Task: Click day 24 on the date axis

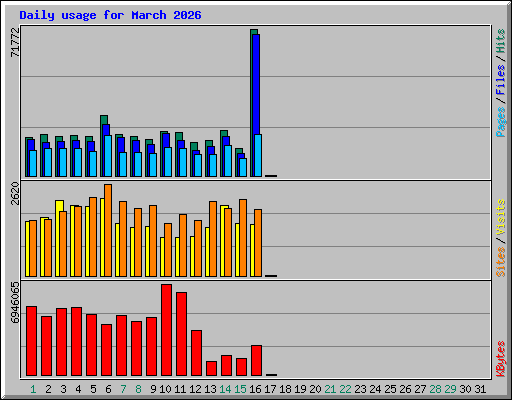Action: click(x=375, y=389)
